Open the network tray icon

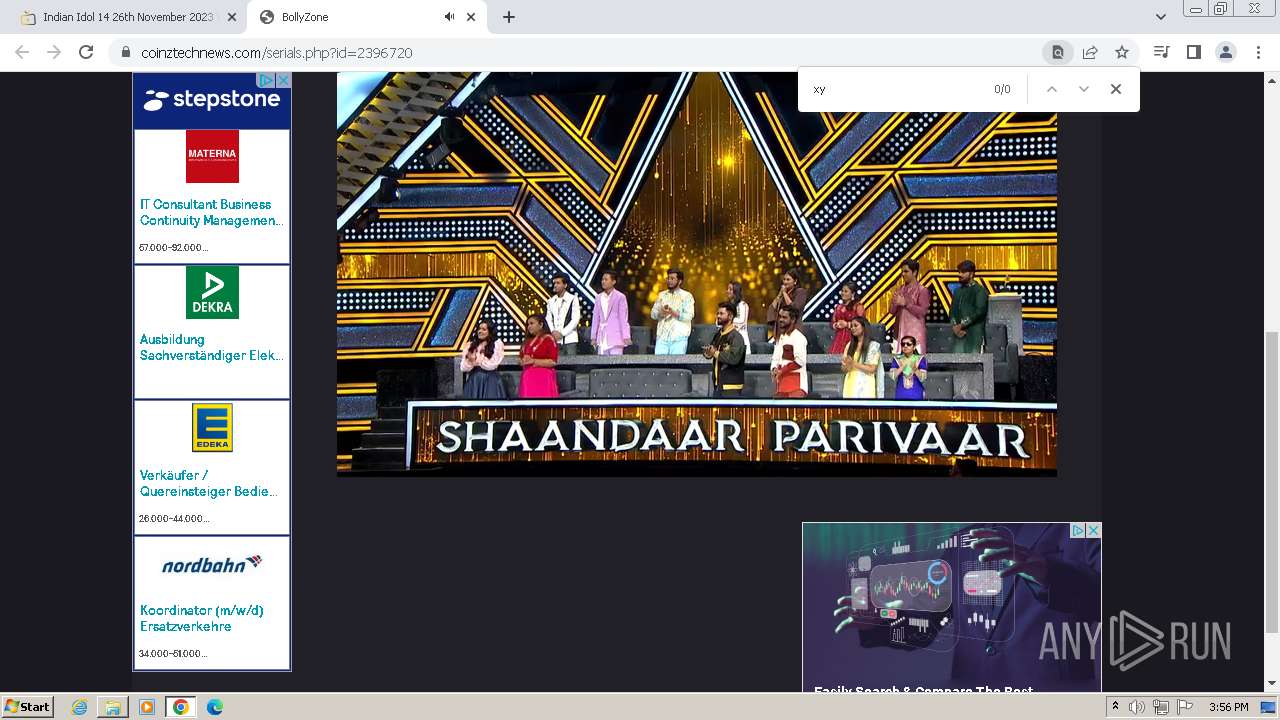tap(1161, 707)
